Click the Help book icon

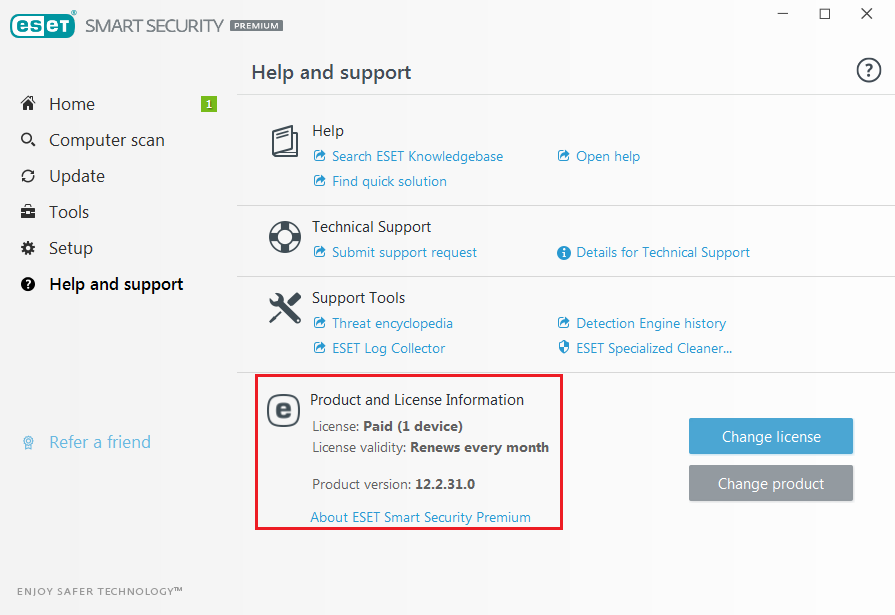(x=285, y=141)
